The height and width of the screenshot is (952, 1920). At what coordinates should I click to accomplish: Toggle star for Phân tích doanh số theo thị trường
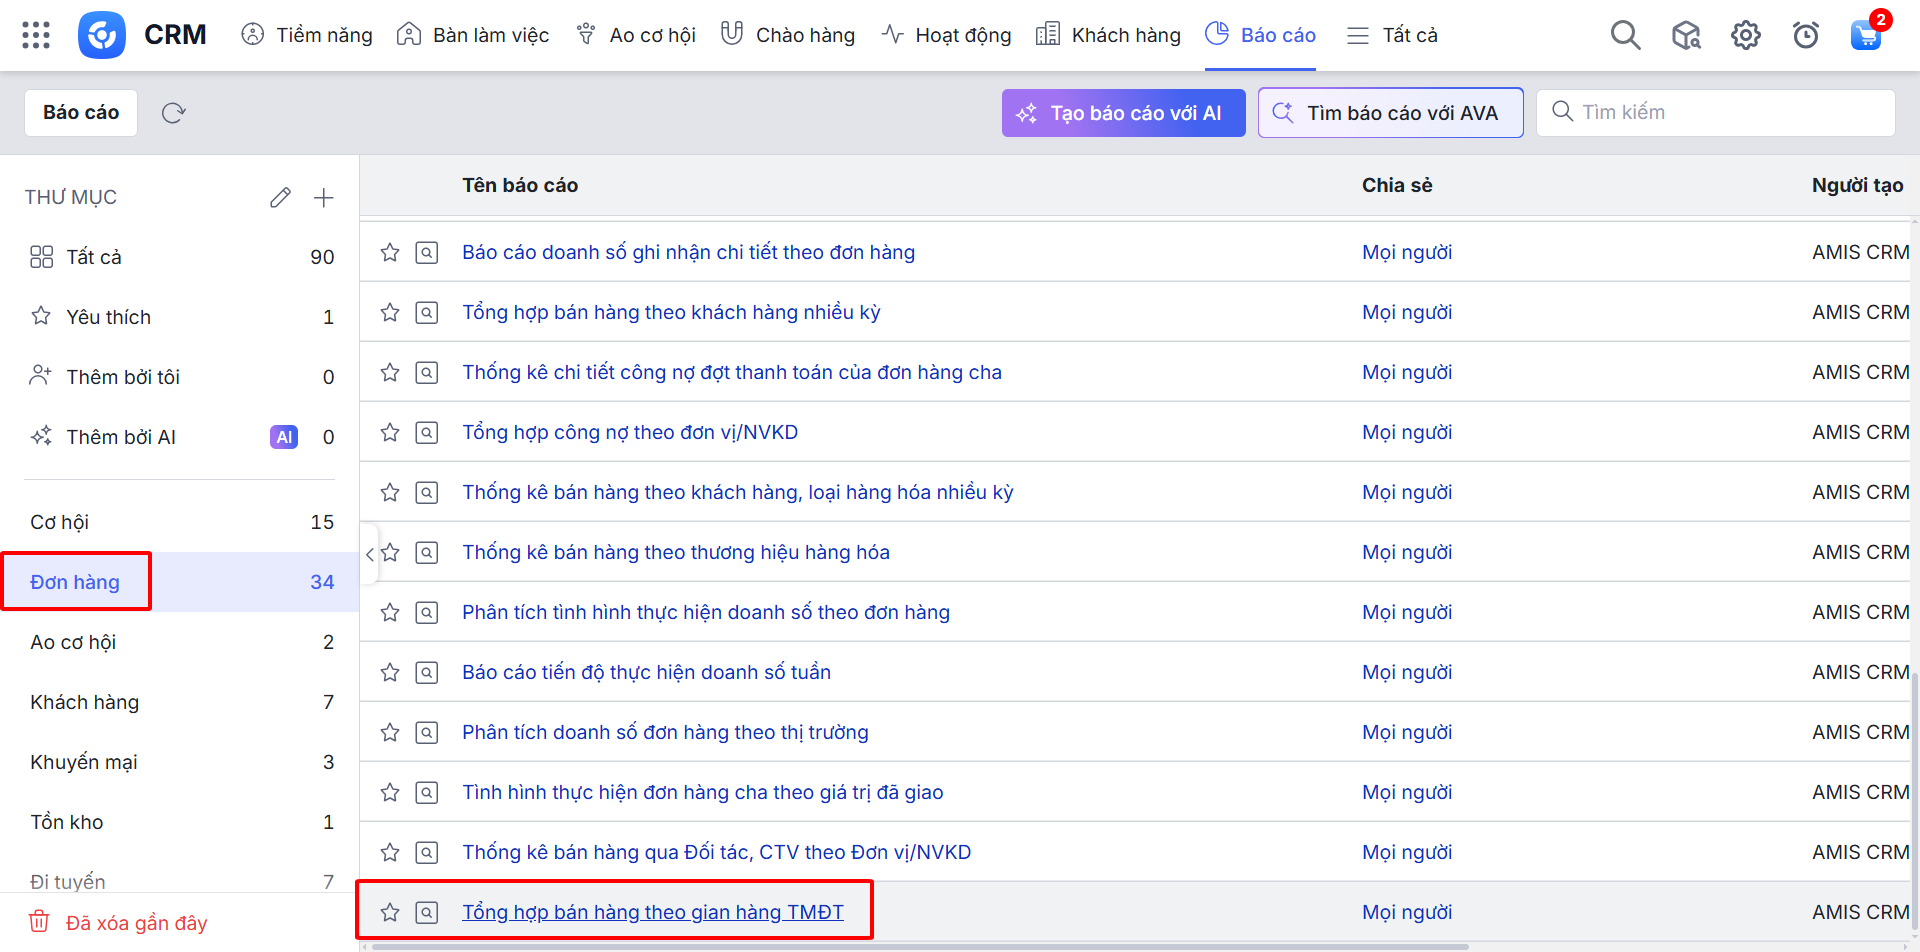[x=390, y=732]
